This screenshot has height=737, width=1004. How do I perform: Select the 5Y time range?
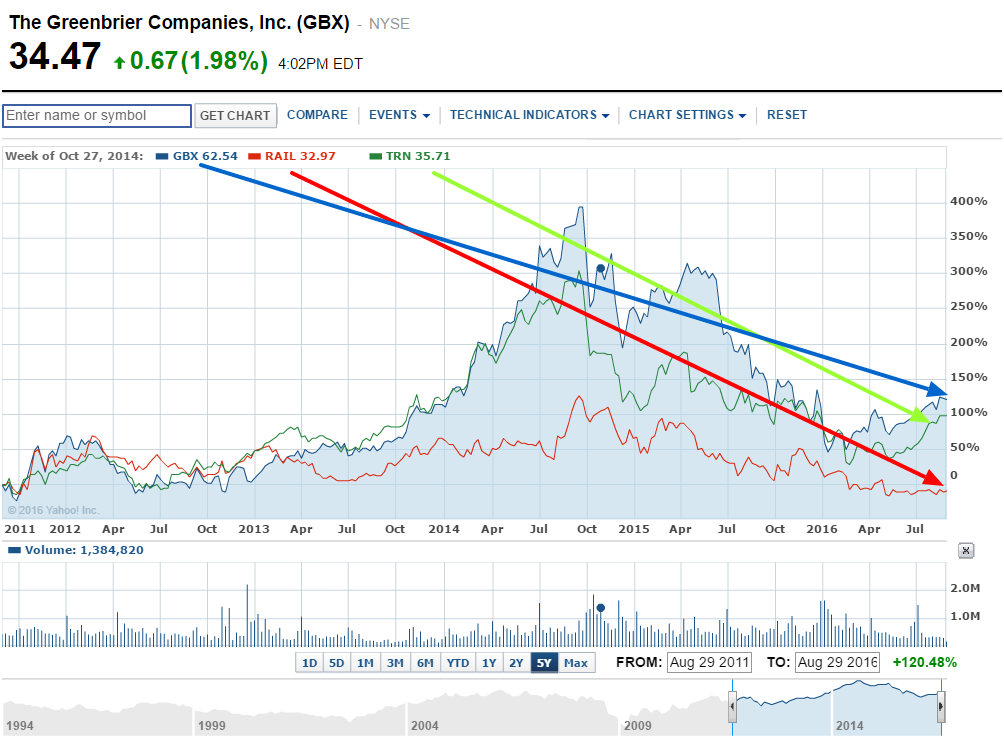tap(544, 663)
